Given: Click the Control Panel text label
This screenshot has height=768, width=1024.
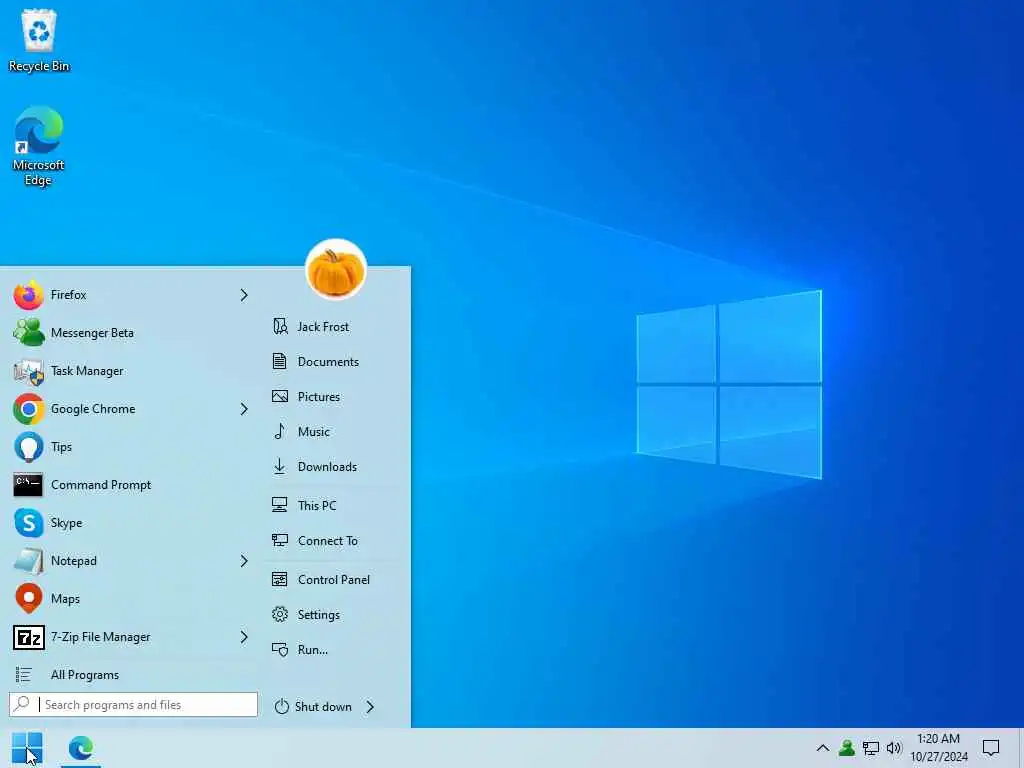Looking at the screenshot, I should click(x=334, y=580).
